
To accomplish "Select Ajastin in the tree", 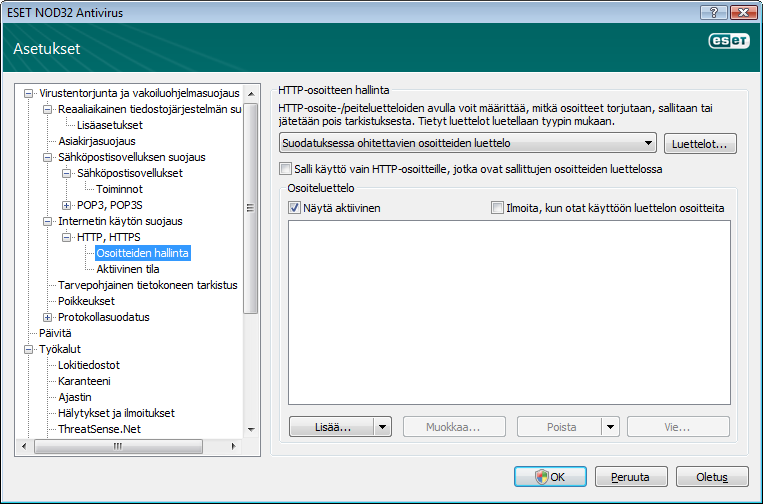I will pyautogui.click(x=75, y=397).
